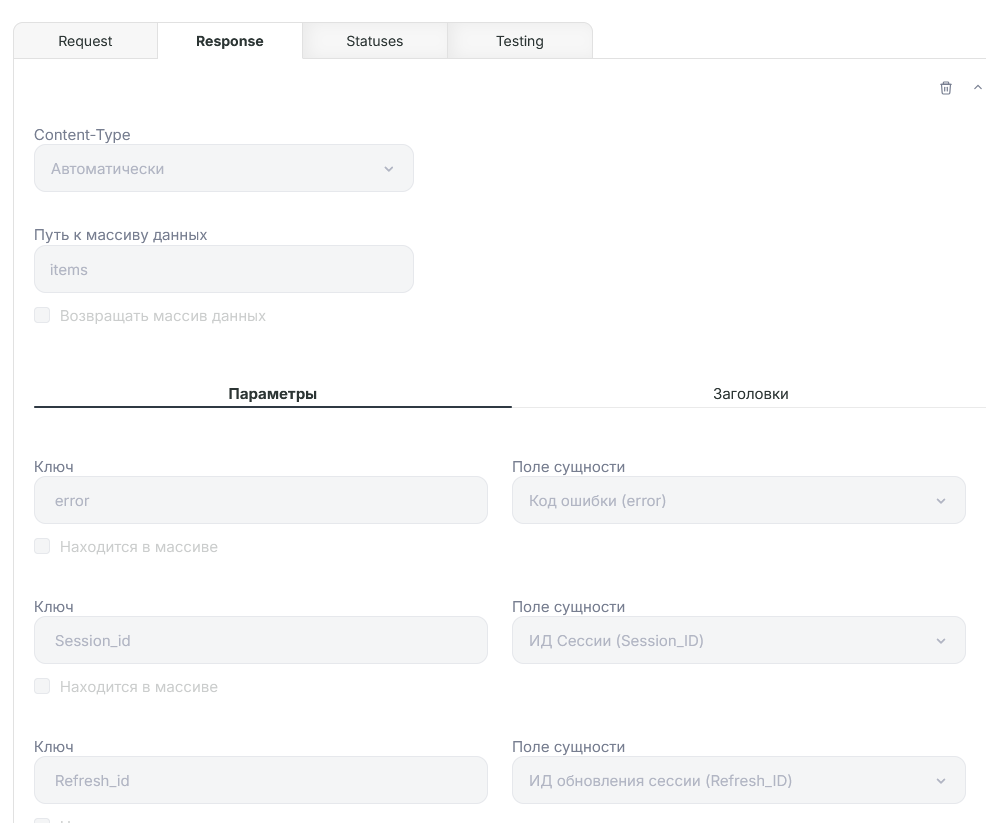Click the Content-Type label text
986x823 pixels.
[x=82, y=135]
